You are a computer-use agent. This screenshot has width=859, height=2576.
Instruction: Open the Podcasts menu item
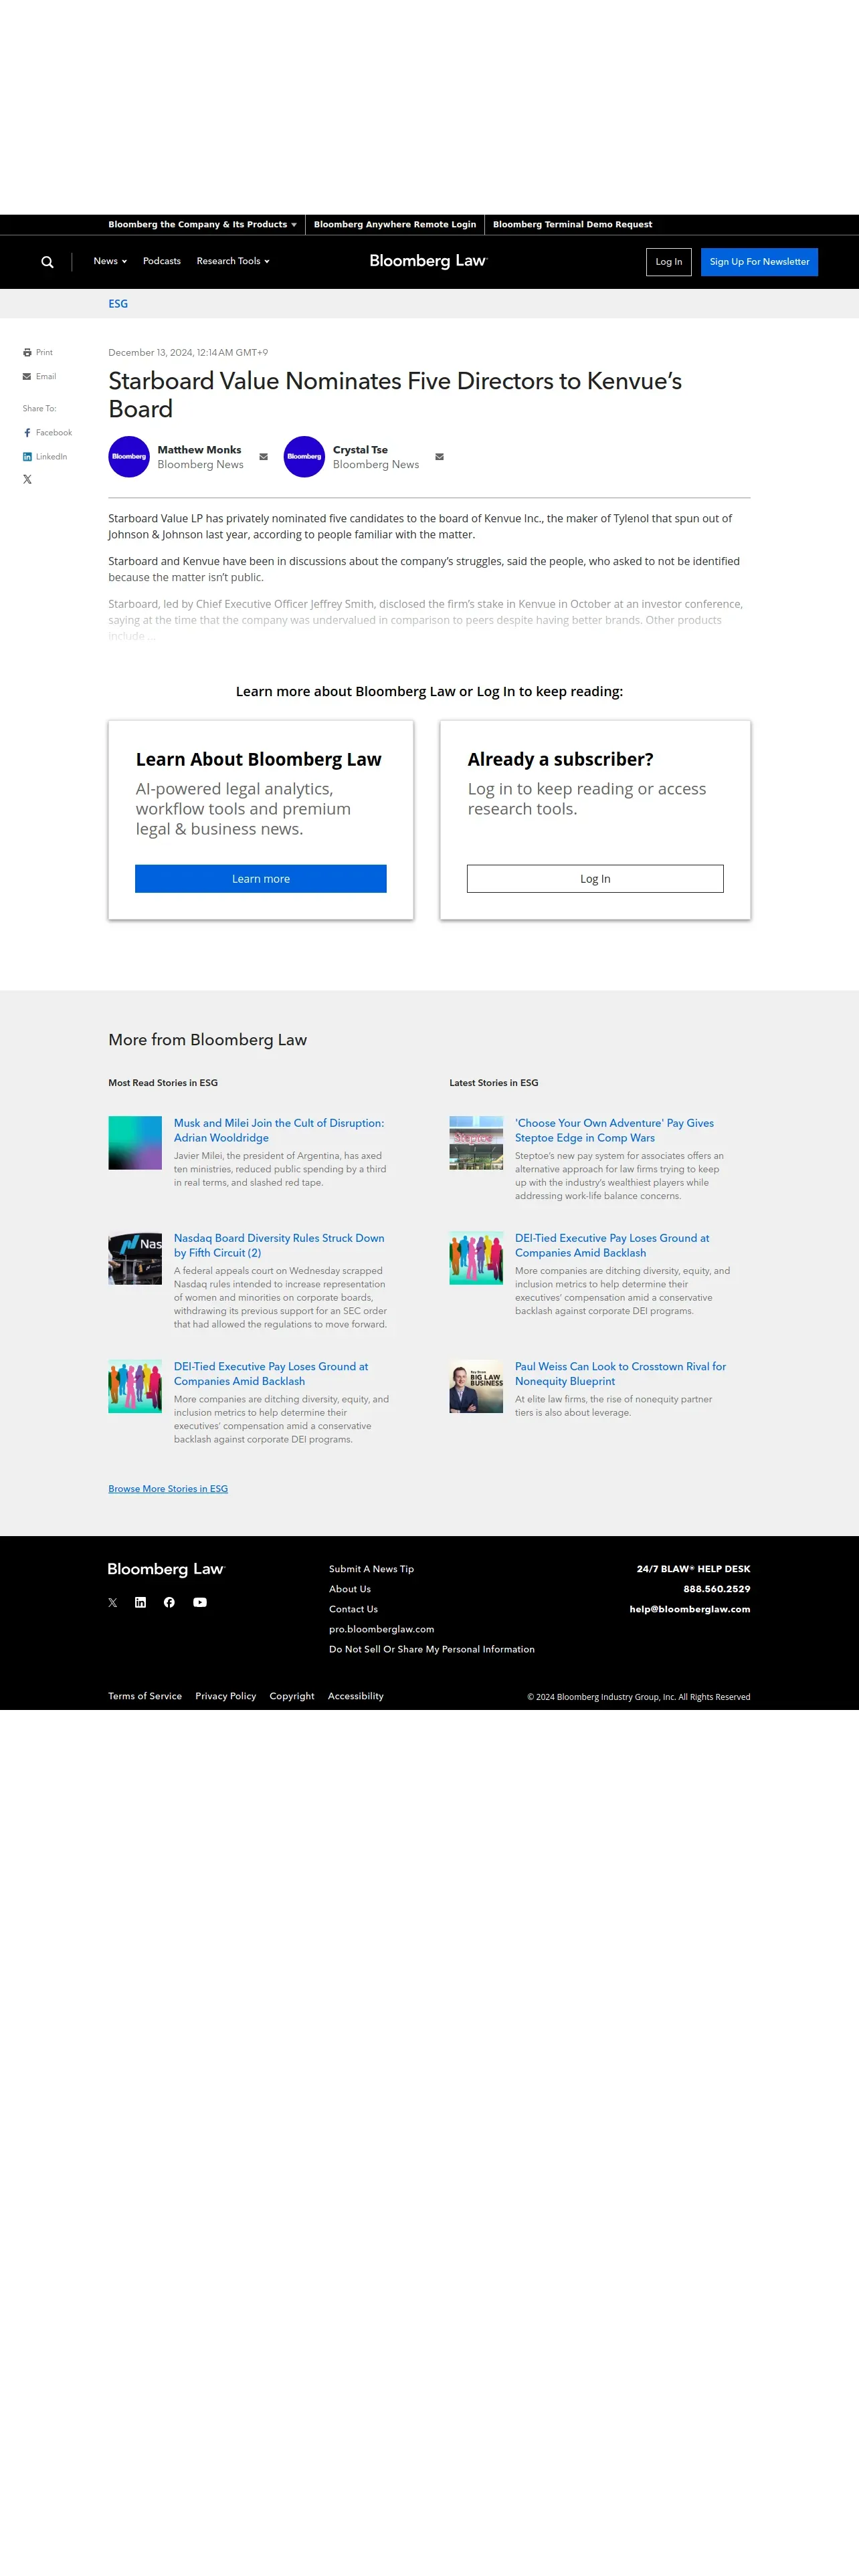pos(162,261)
